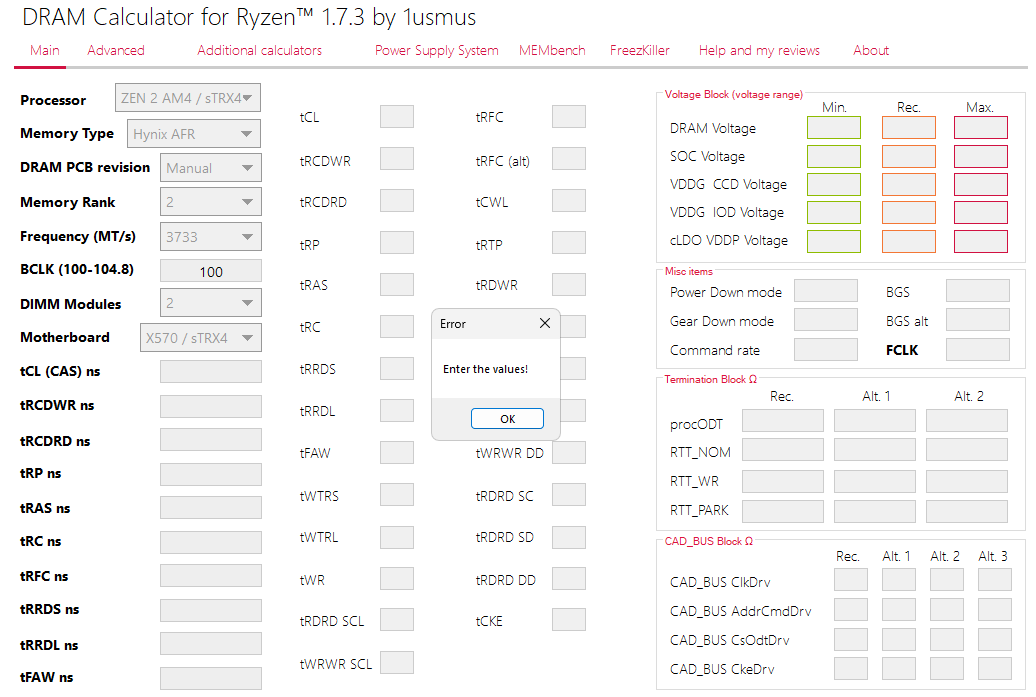Click the tRCDRD ns input field
The image size is (1036, 697).
click(211, 440)
